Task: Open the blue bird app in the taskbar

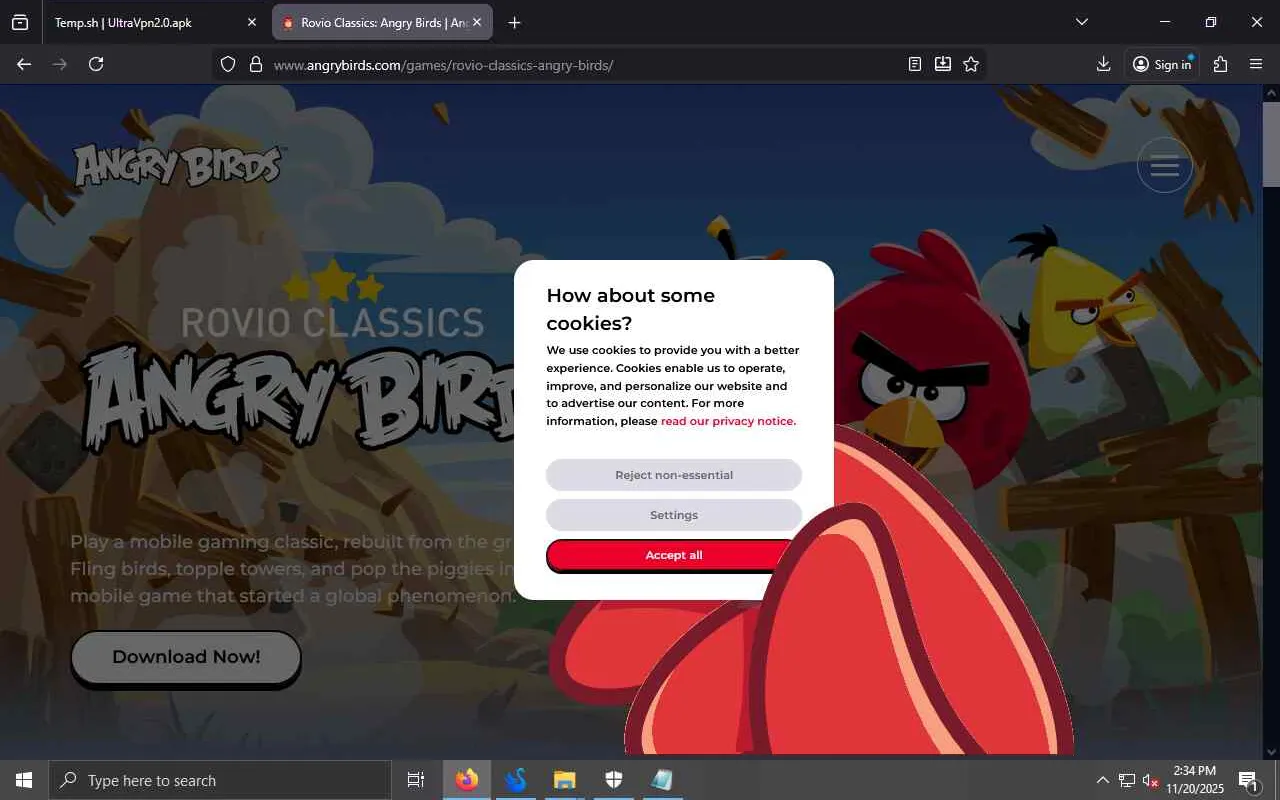Action: point(516,780)
